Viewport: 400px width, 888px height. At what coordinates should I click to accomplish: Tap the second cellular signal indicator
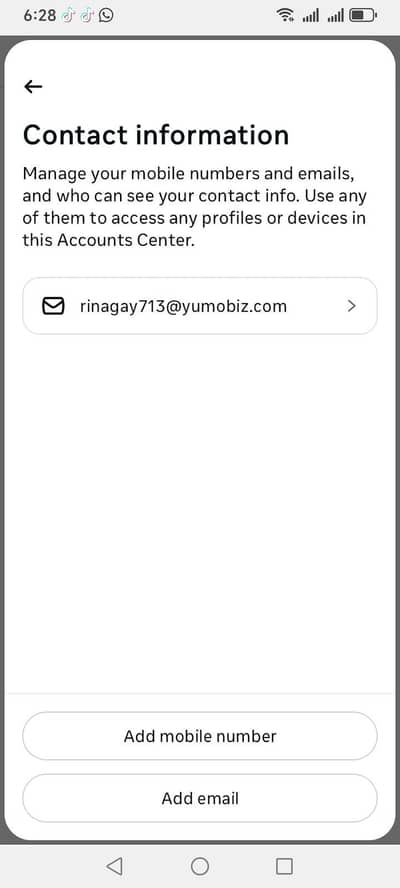pos(335,15)
